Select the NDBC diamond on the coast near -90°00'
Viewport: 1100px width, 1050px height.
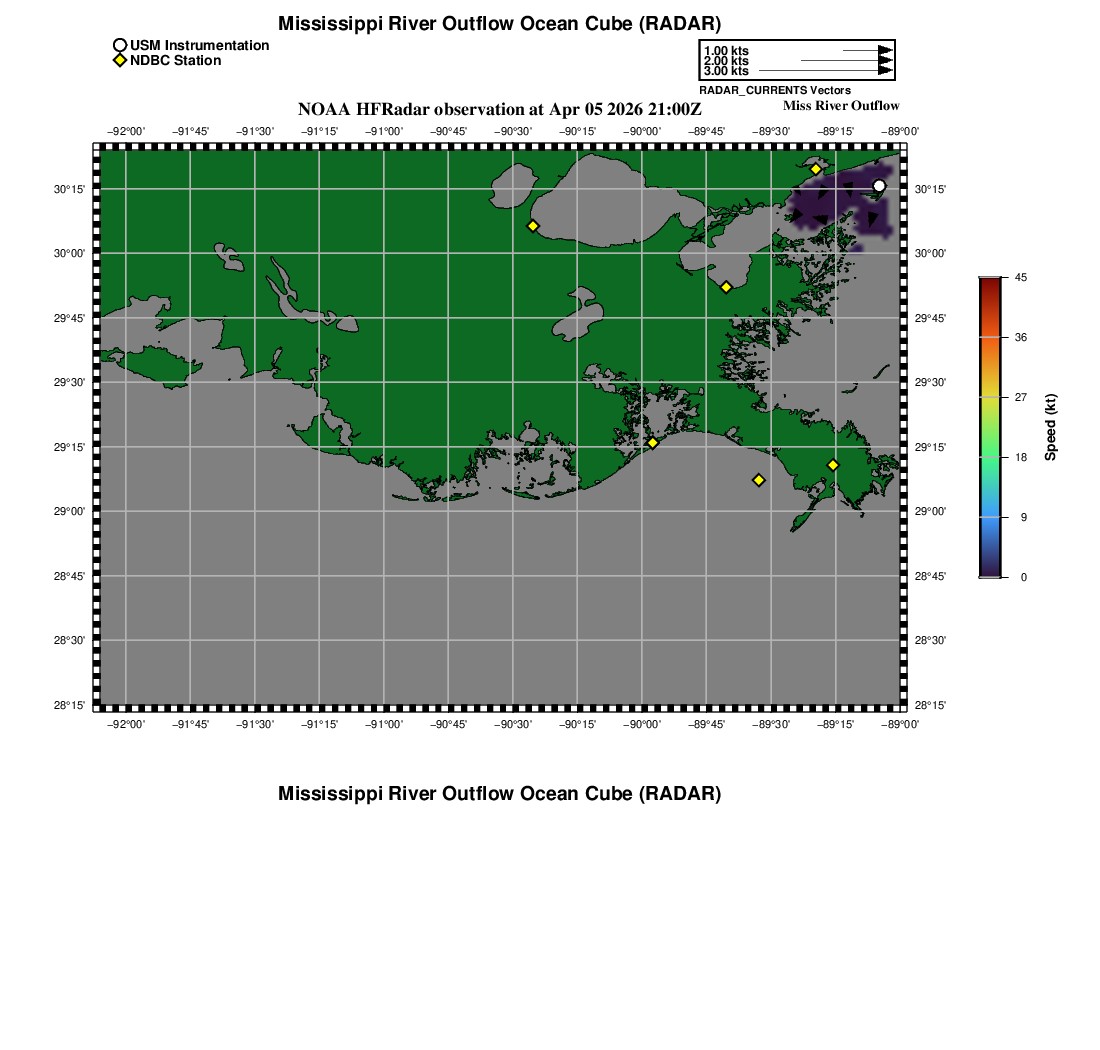[x=652, y=442]
